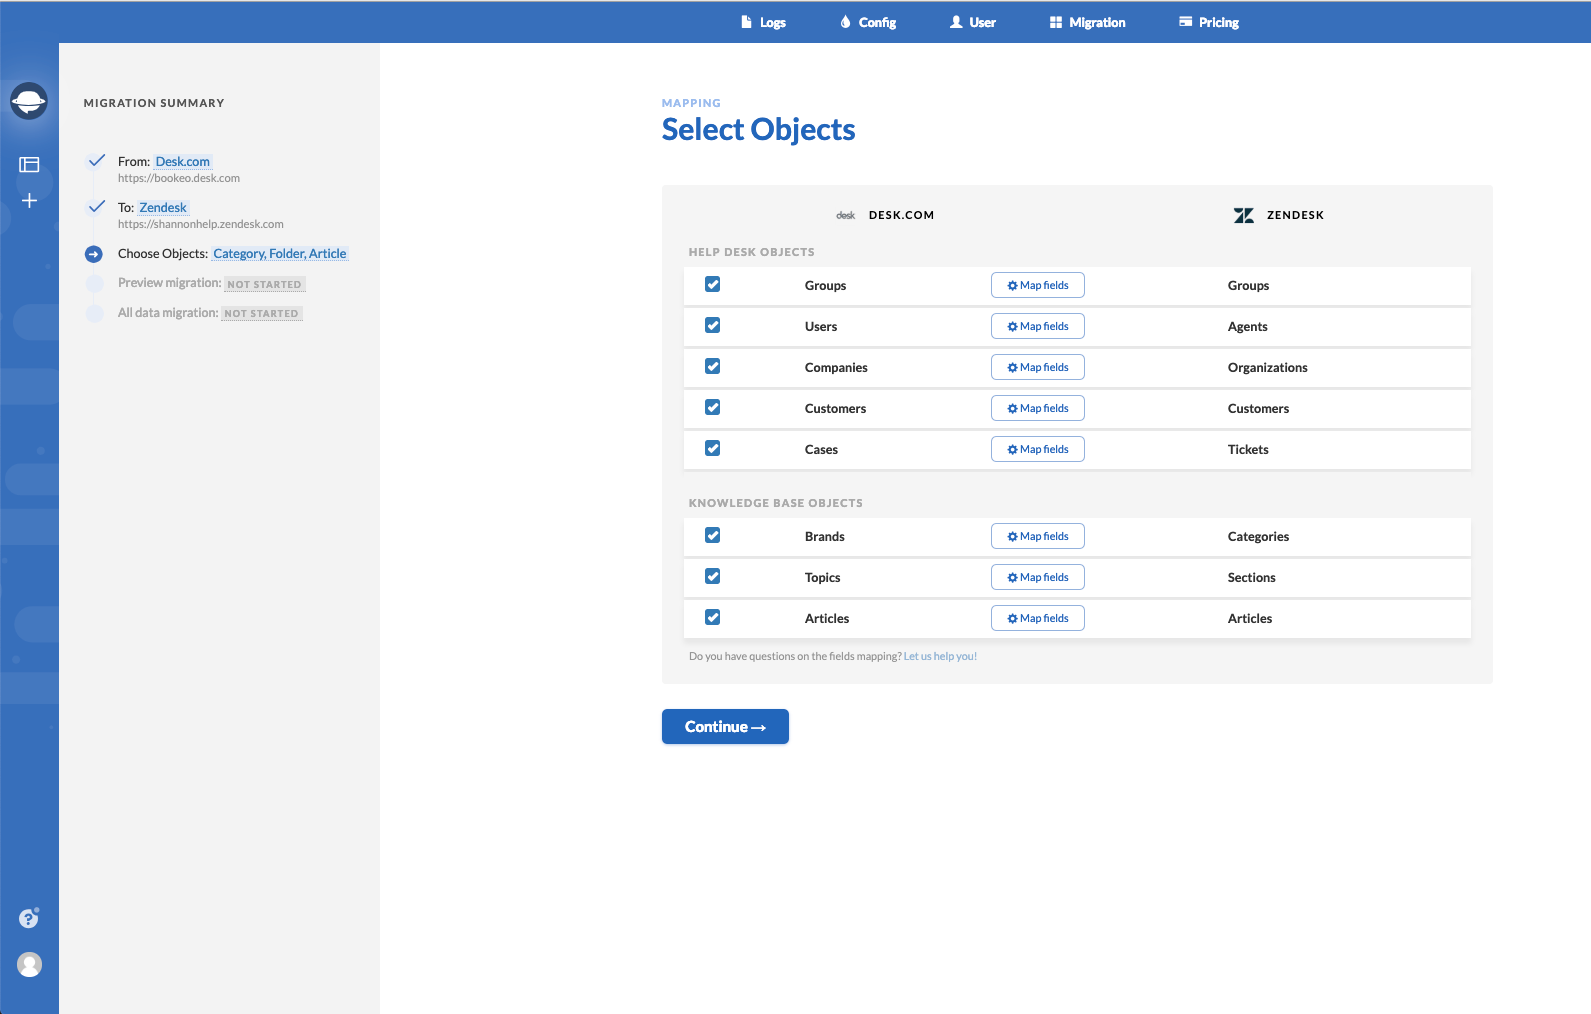Uncheck the Groups checkbox
Viewport: 1591px width, 1014px height.
tap(713, 285)
